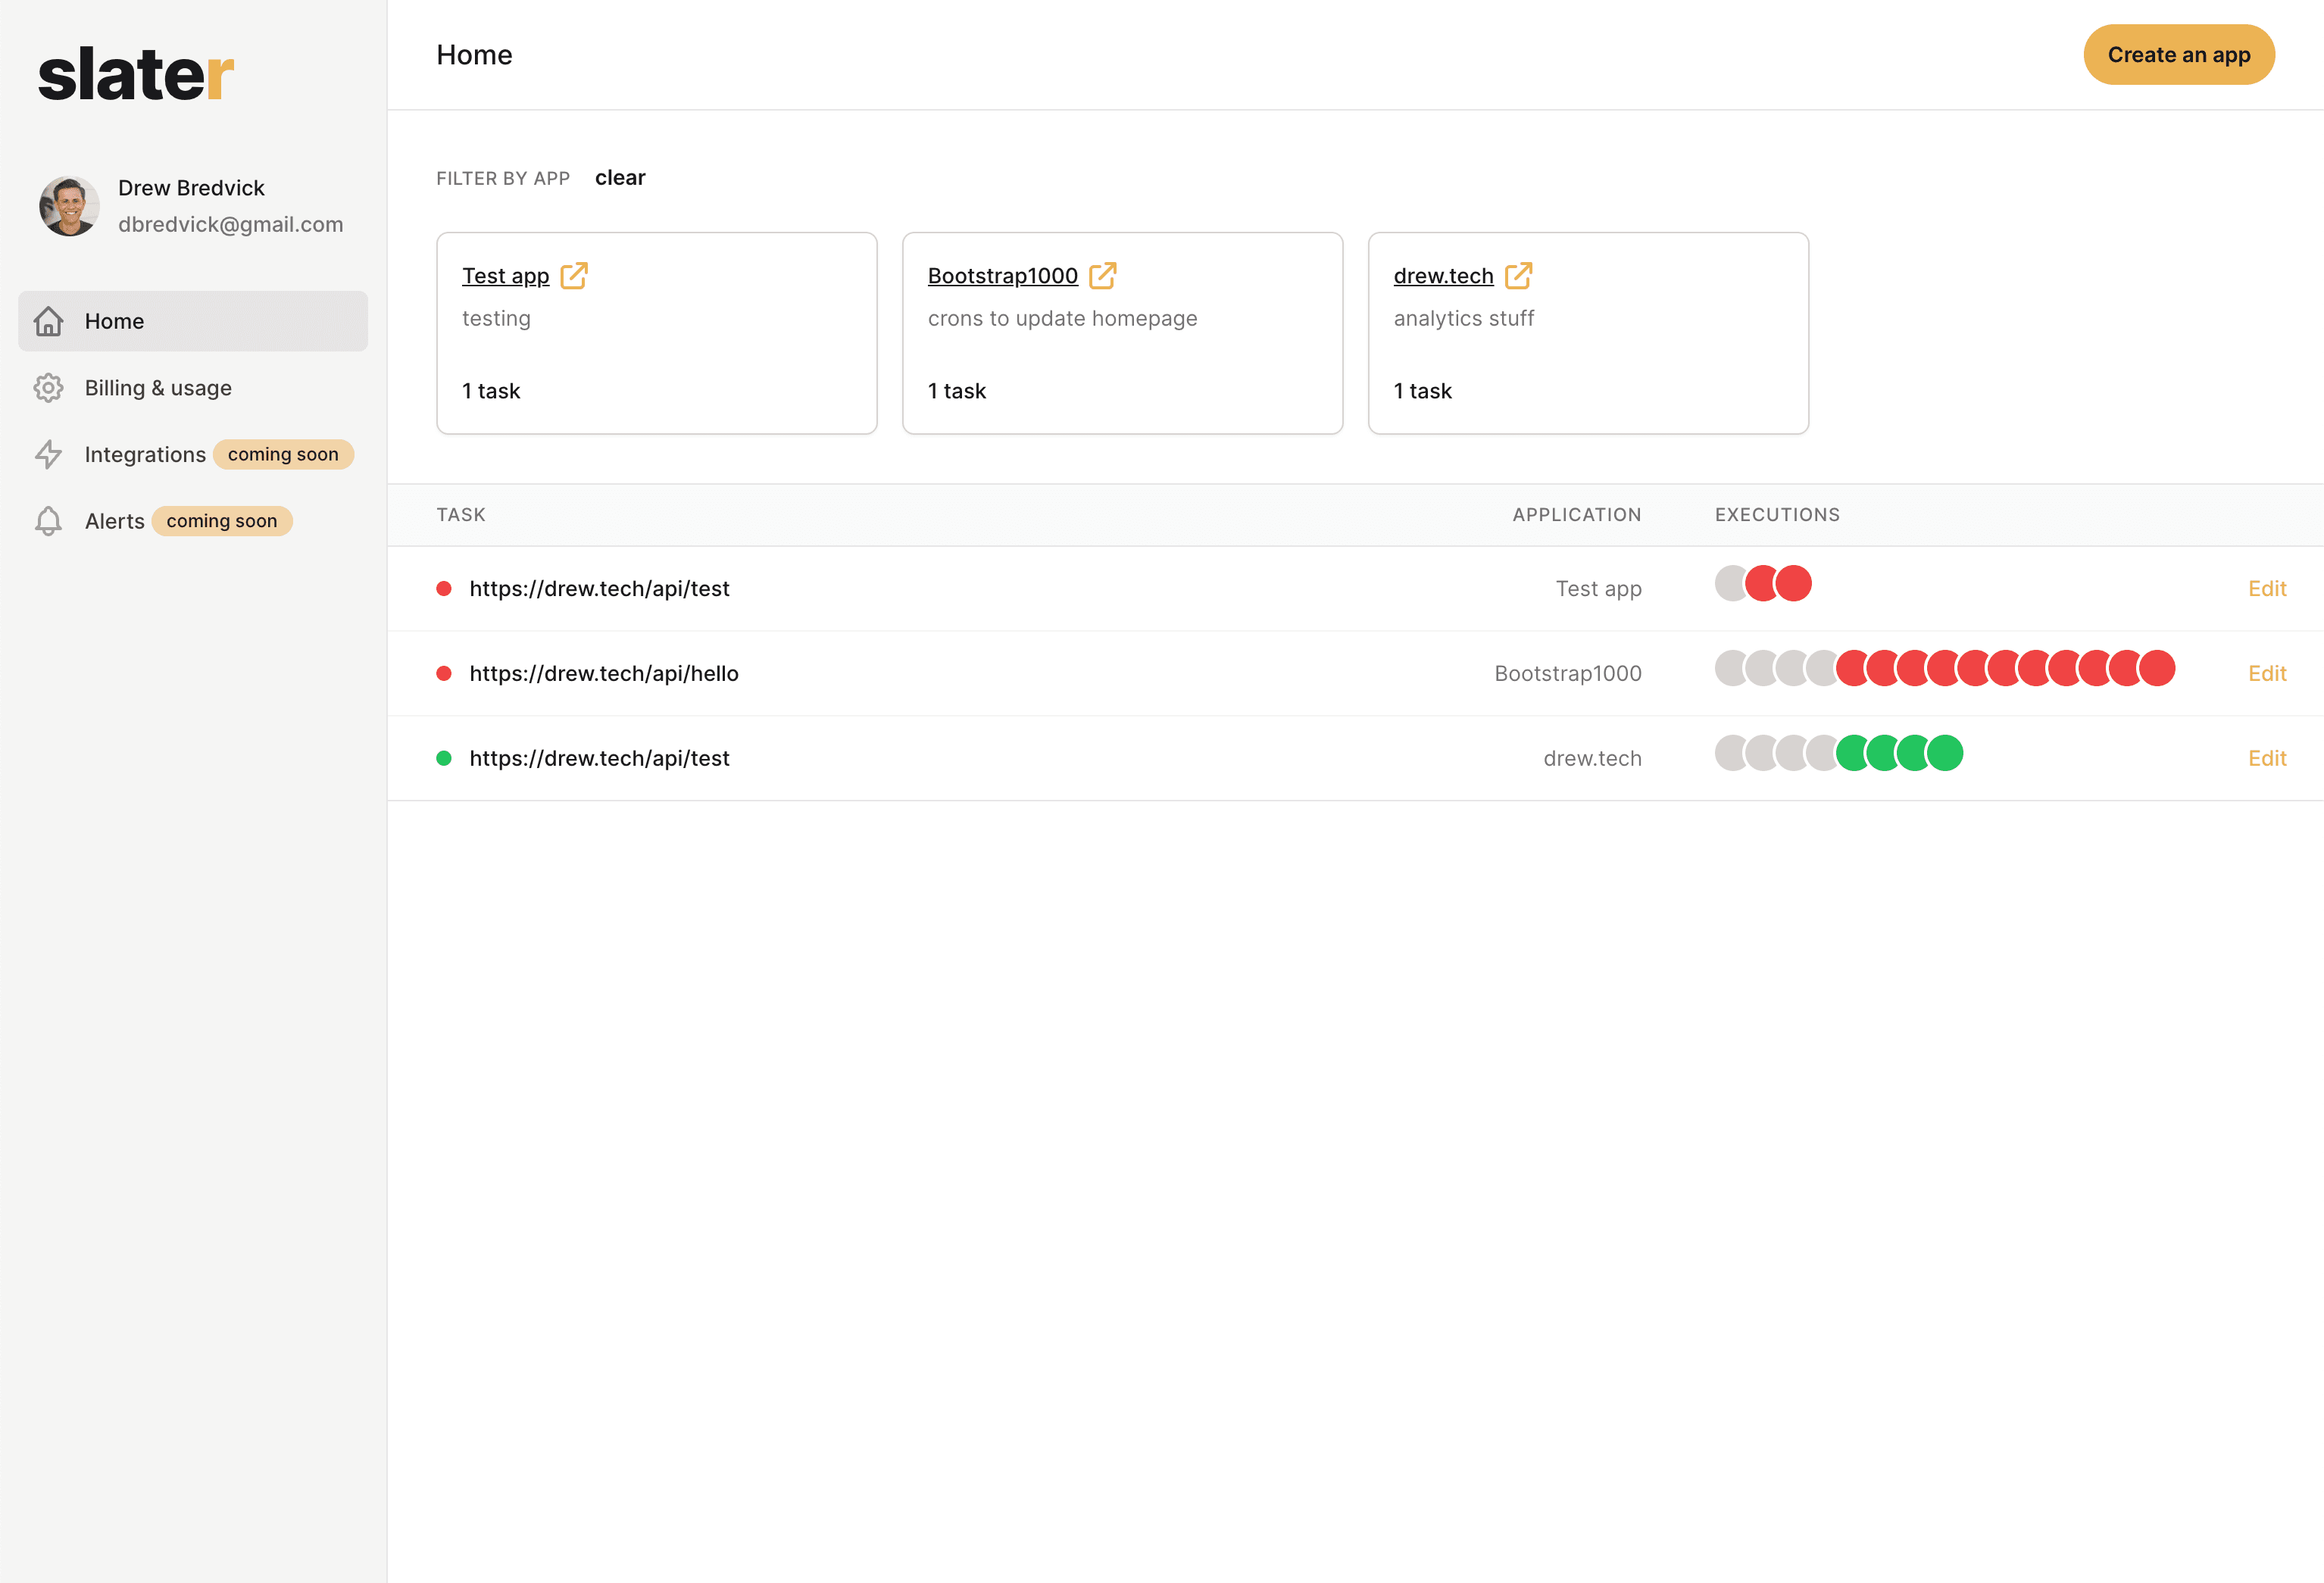Click 1 task in Bootstrap1000 card
The height and width of the screenshot is (1583, 2324).
coord(957,391)
